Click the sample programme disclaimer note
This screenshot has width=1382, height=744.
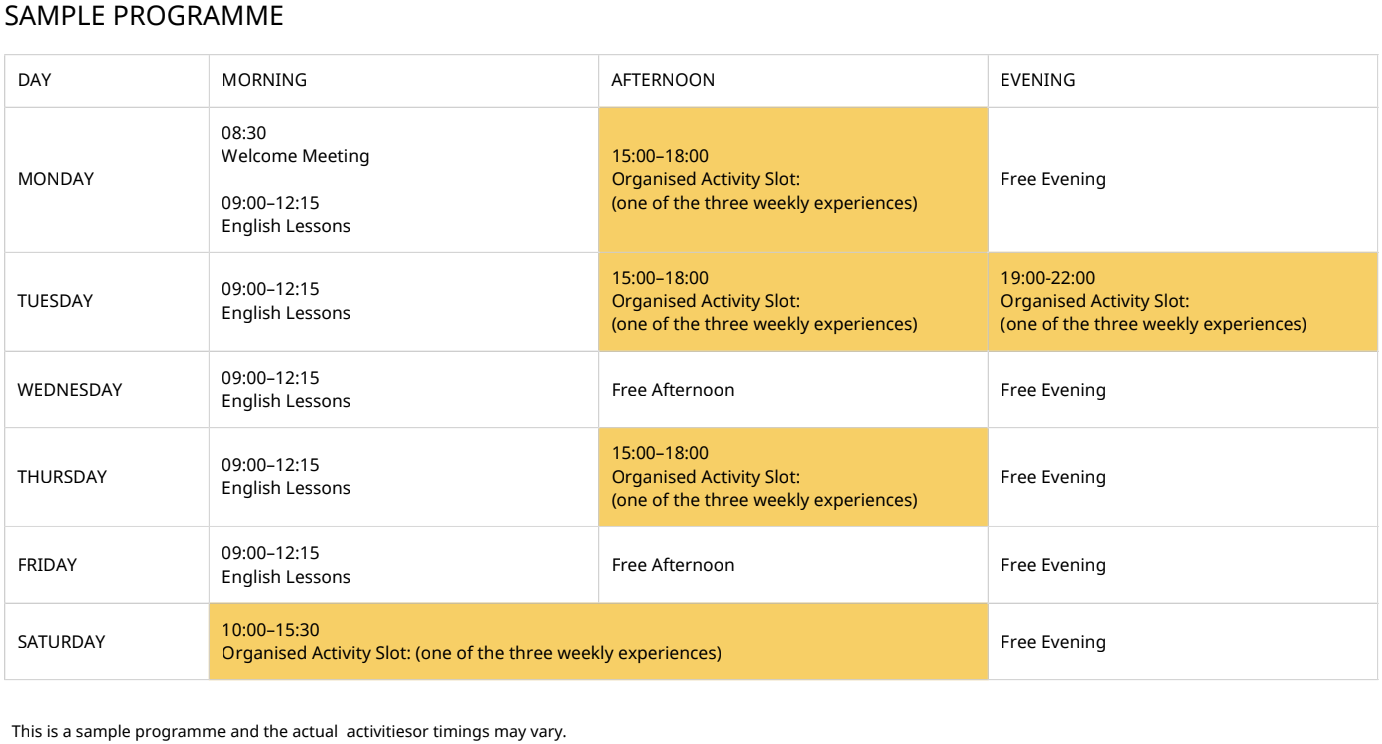tap(288, 731)
